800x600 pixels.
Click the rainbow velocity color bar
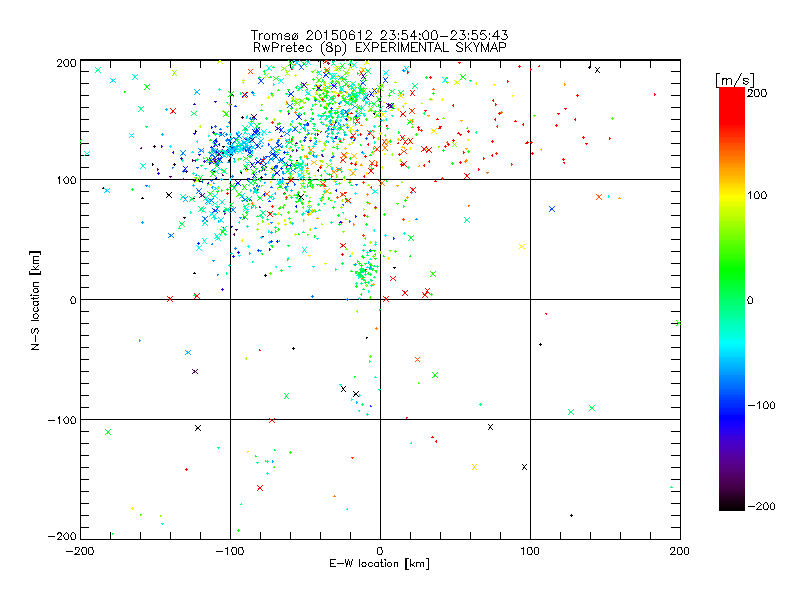point(732,299)
